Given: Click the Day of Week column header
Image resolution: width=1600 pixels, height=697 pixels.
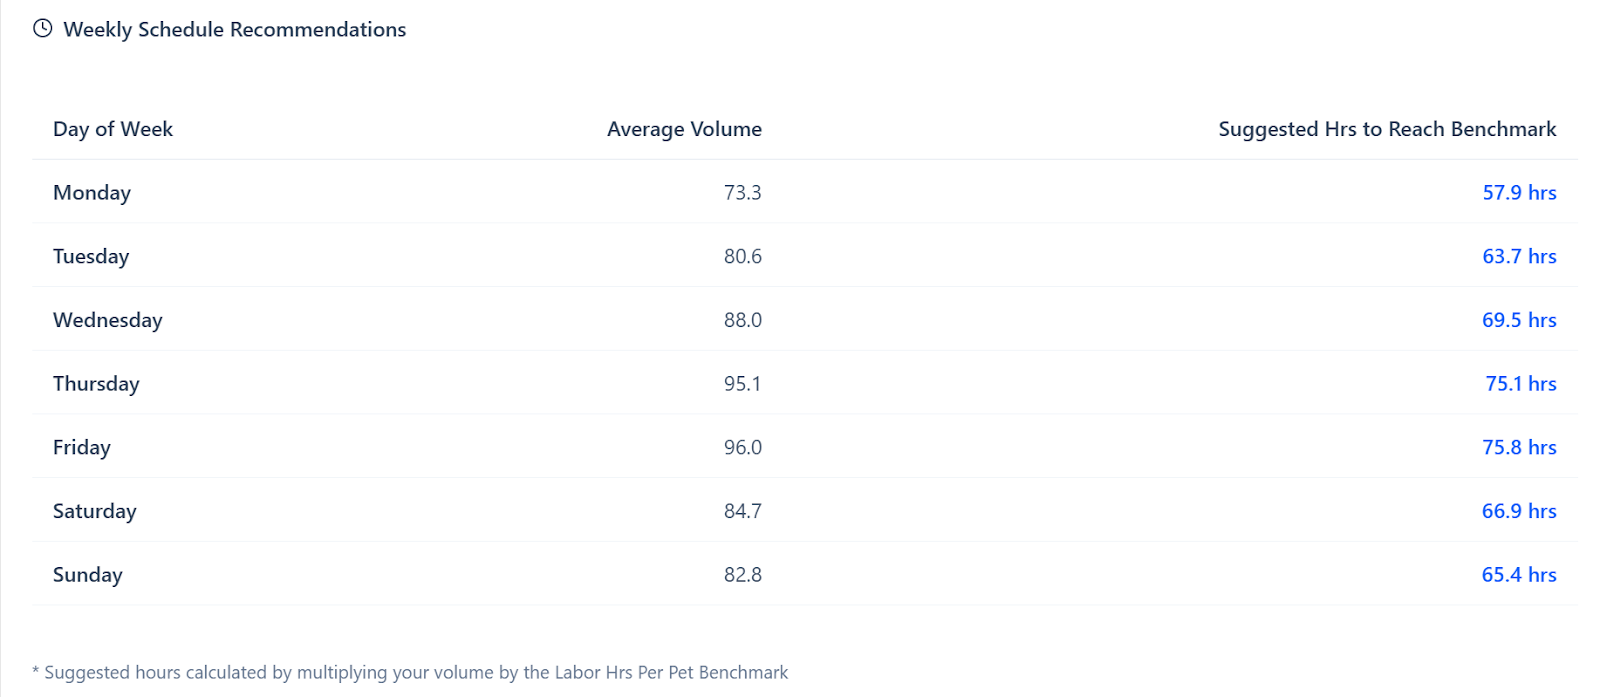Looking at the screenshot, I should [x=113, y=129].
